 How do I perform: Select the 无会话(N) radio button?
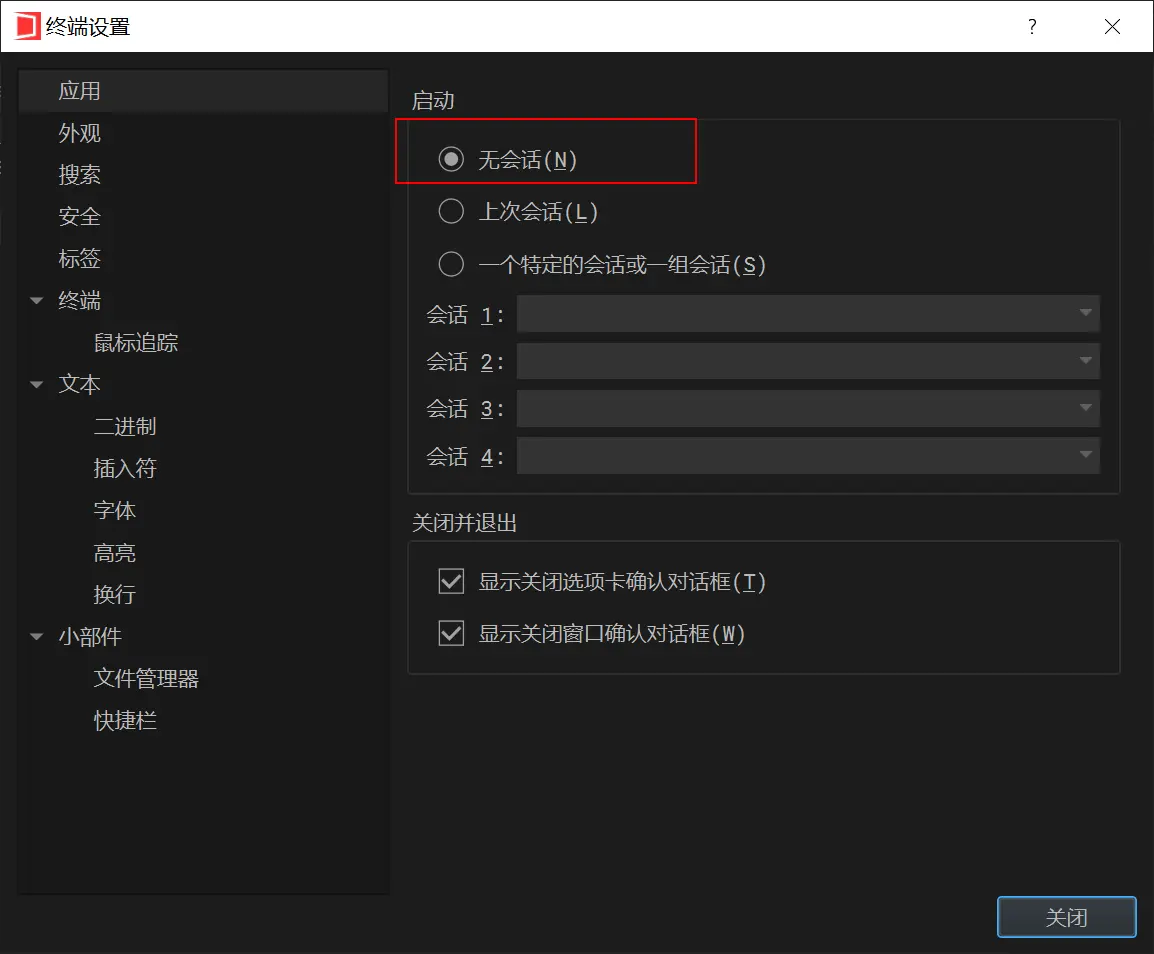click(x=451, y=159)
